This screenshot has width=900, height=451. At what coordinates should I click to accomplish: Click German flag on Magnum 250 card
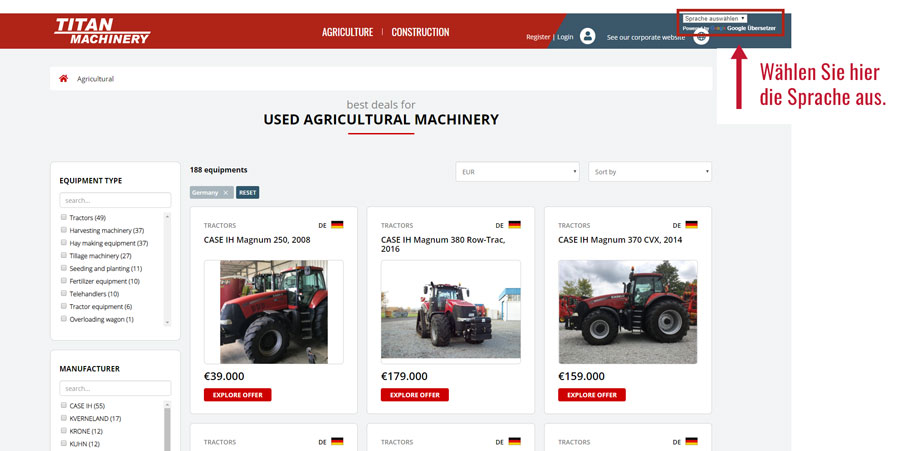(337, 225)
